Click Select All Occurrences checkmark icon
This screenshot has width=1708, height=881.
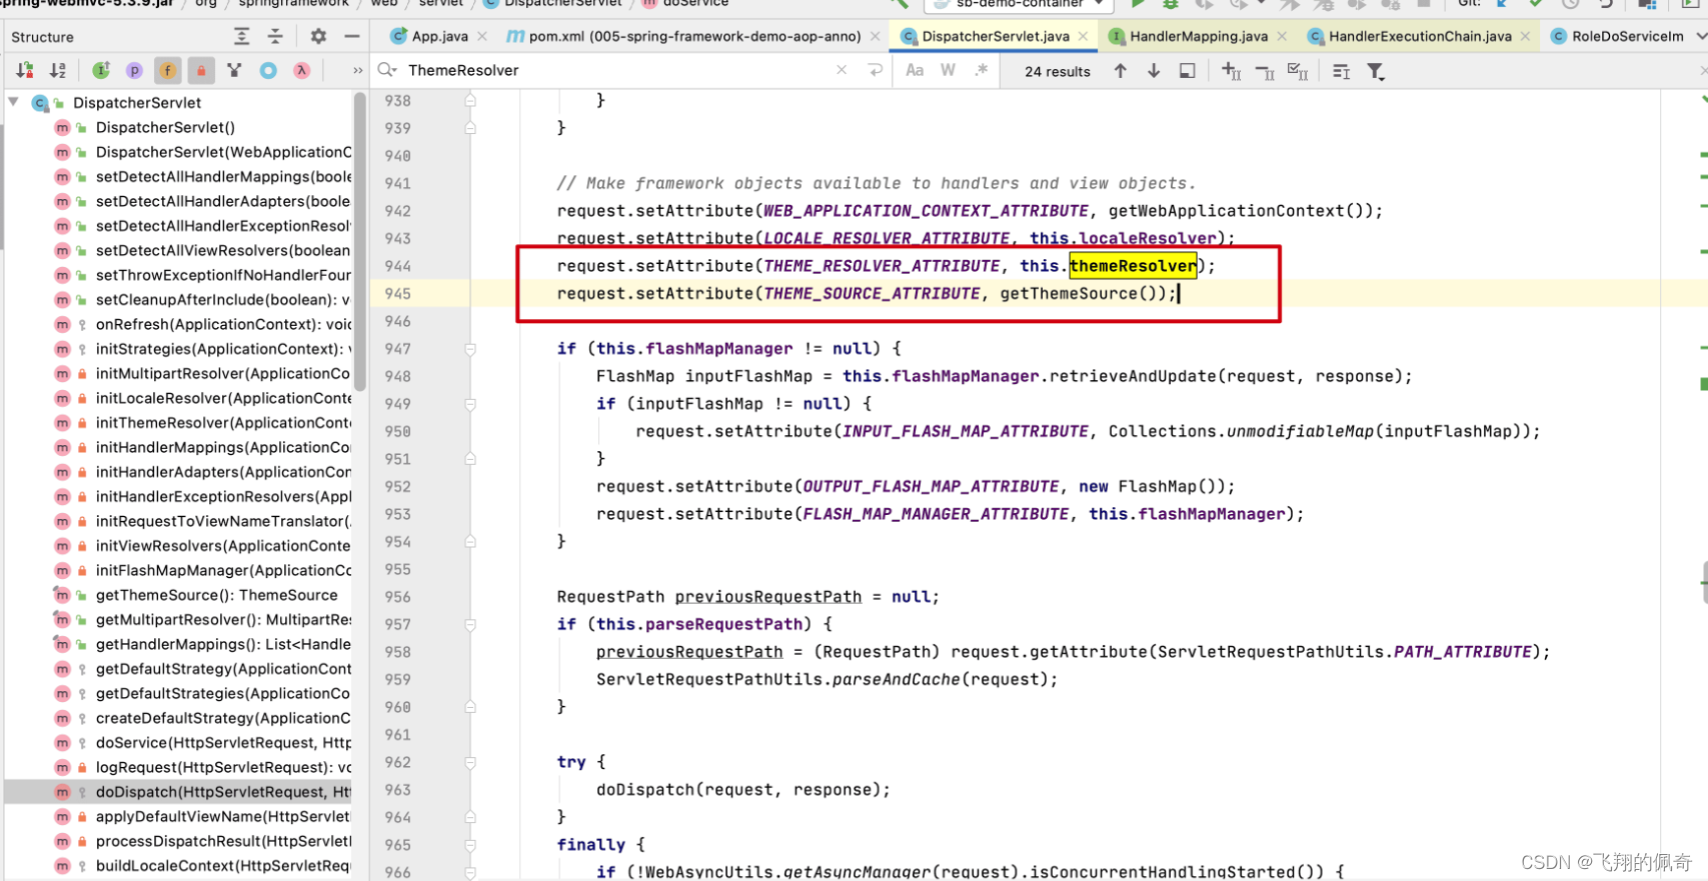coord(1298,71)
